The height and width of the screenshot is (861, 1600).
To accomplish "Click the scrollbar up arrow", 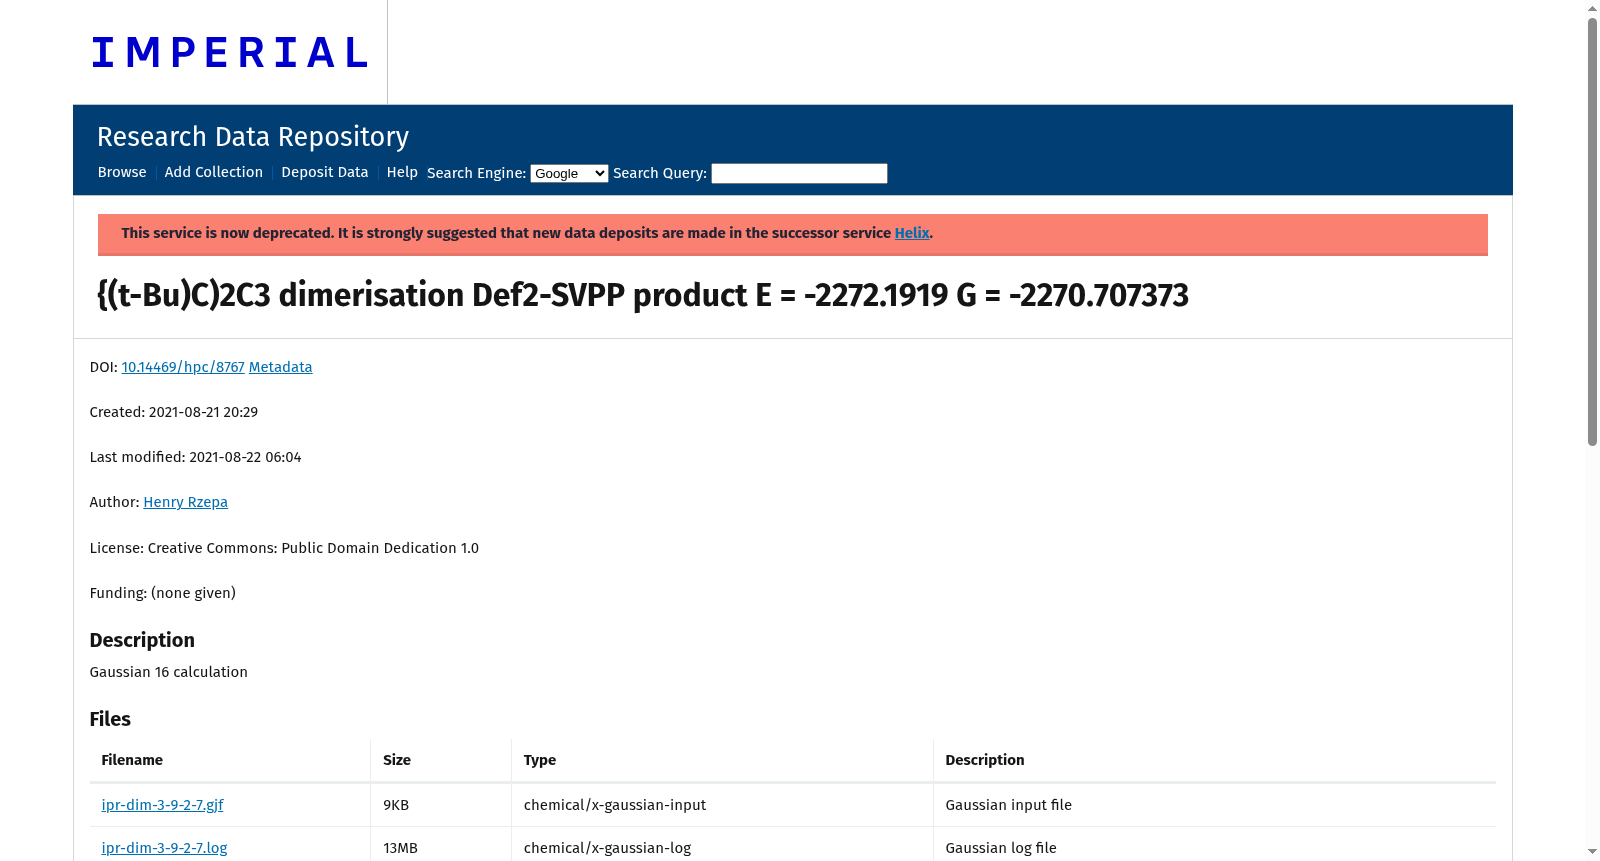I will tap(1592, 8).
